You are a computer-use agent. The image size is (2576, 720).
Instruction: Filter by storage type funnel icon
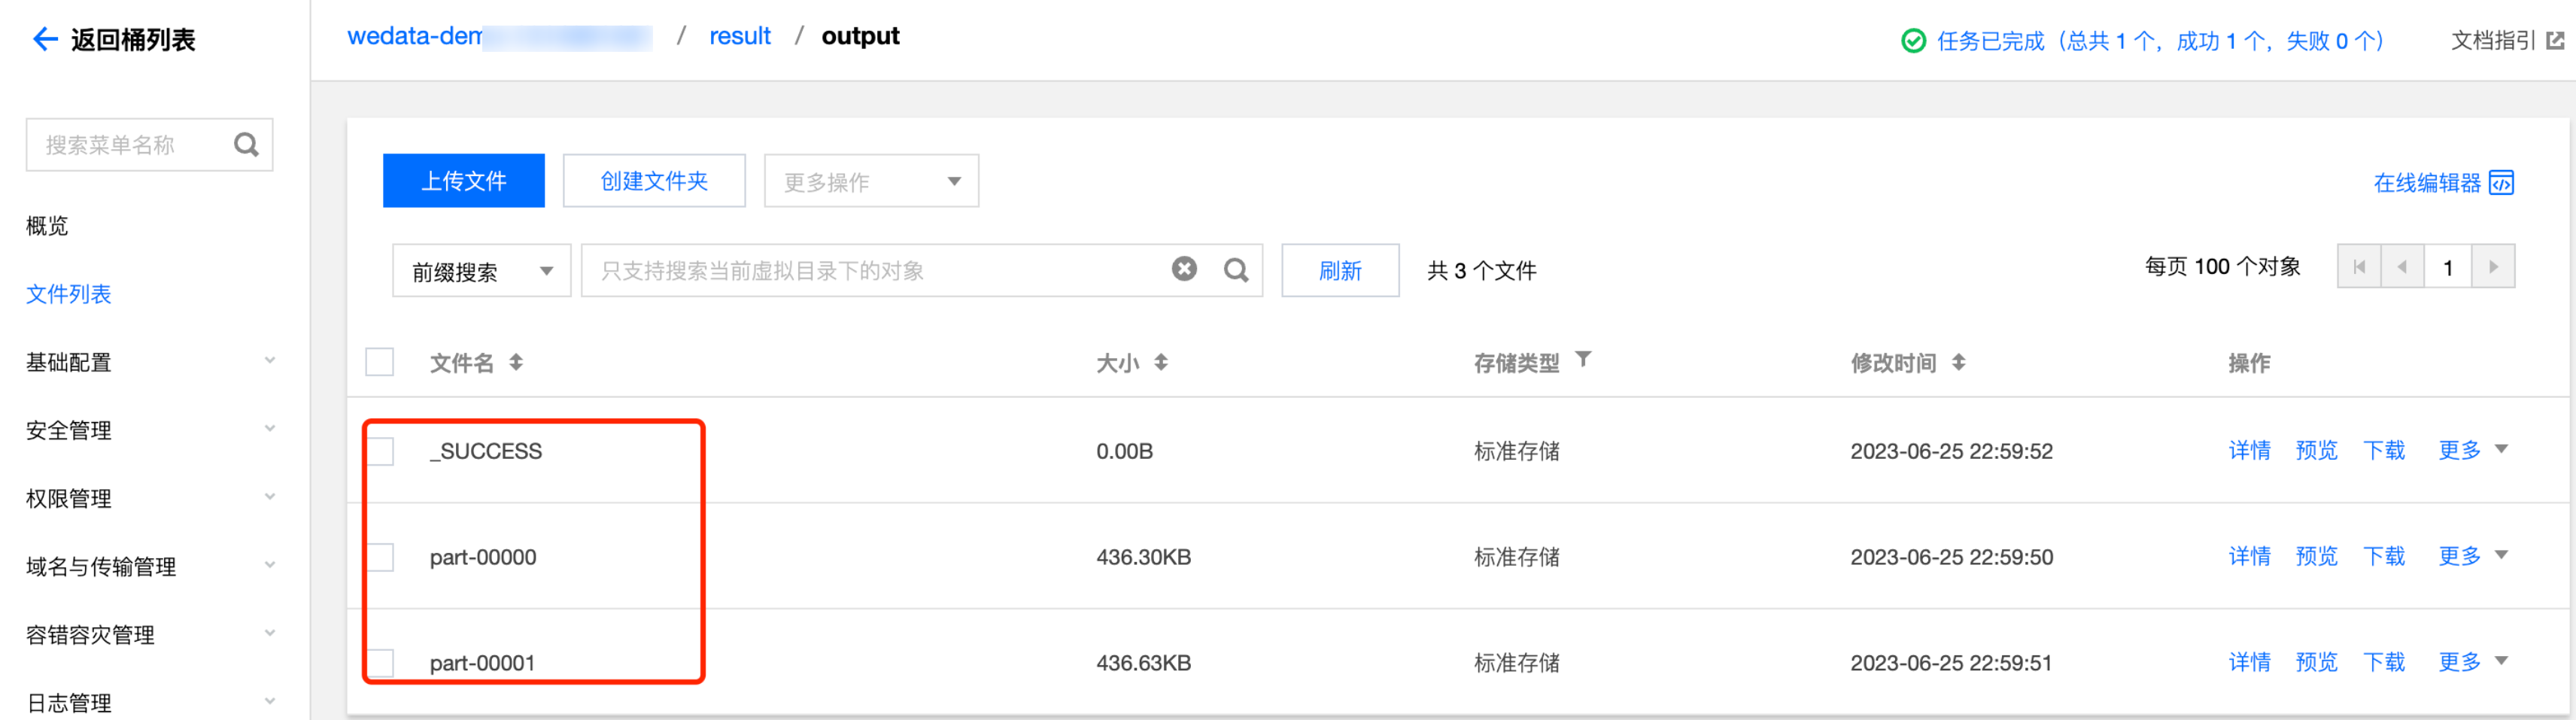click(1583, 359)
